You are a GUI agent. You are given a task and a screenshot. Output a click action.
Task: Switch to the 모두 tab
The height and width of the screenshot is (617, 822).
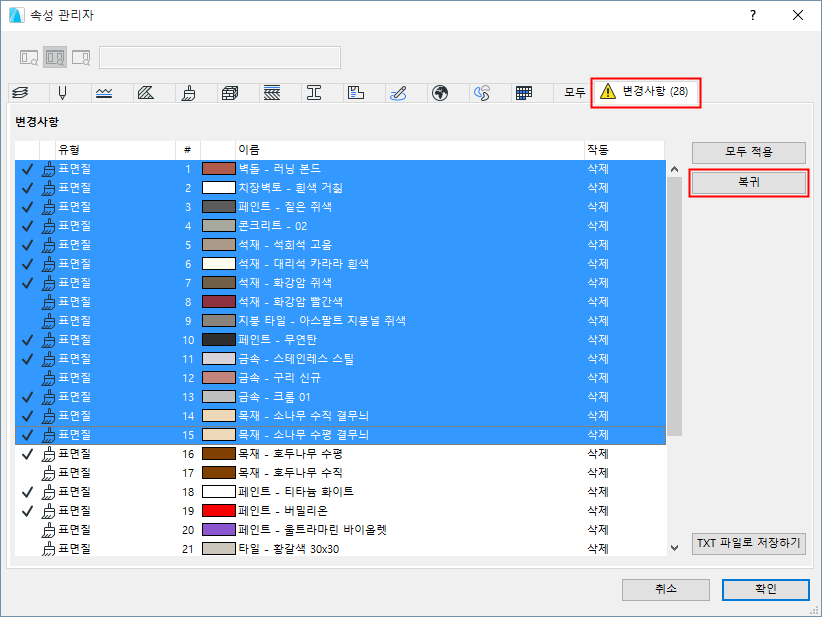[574, 93]
